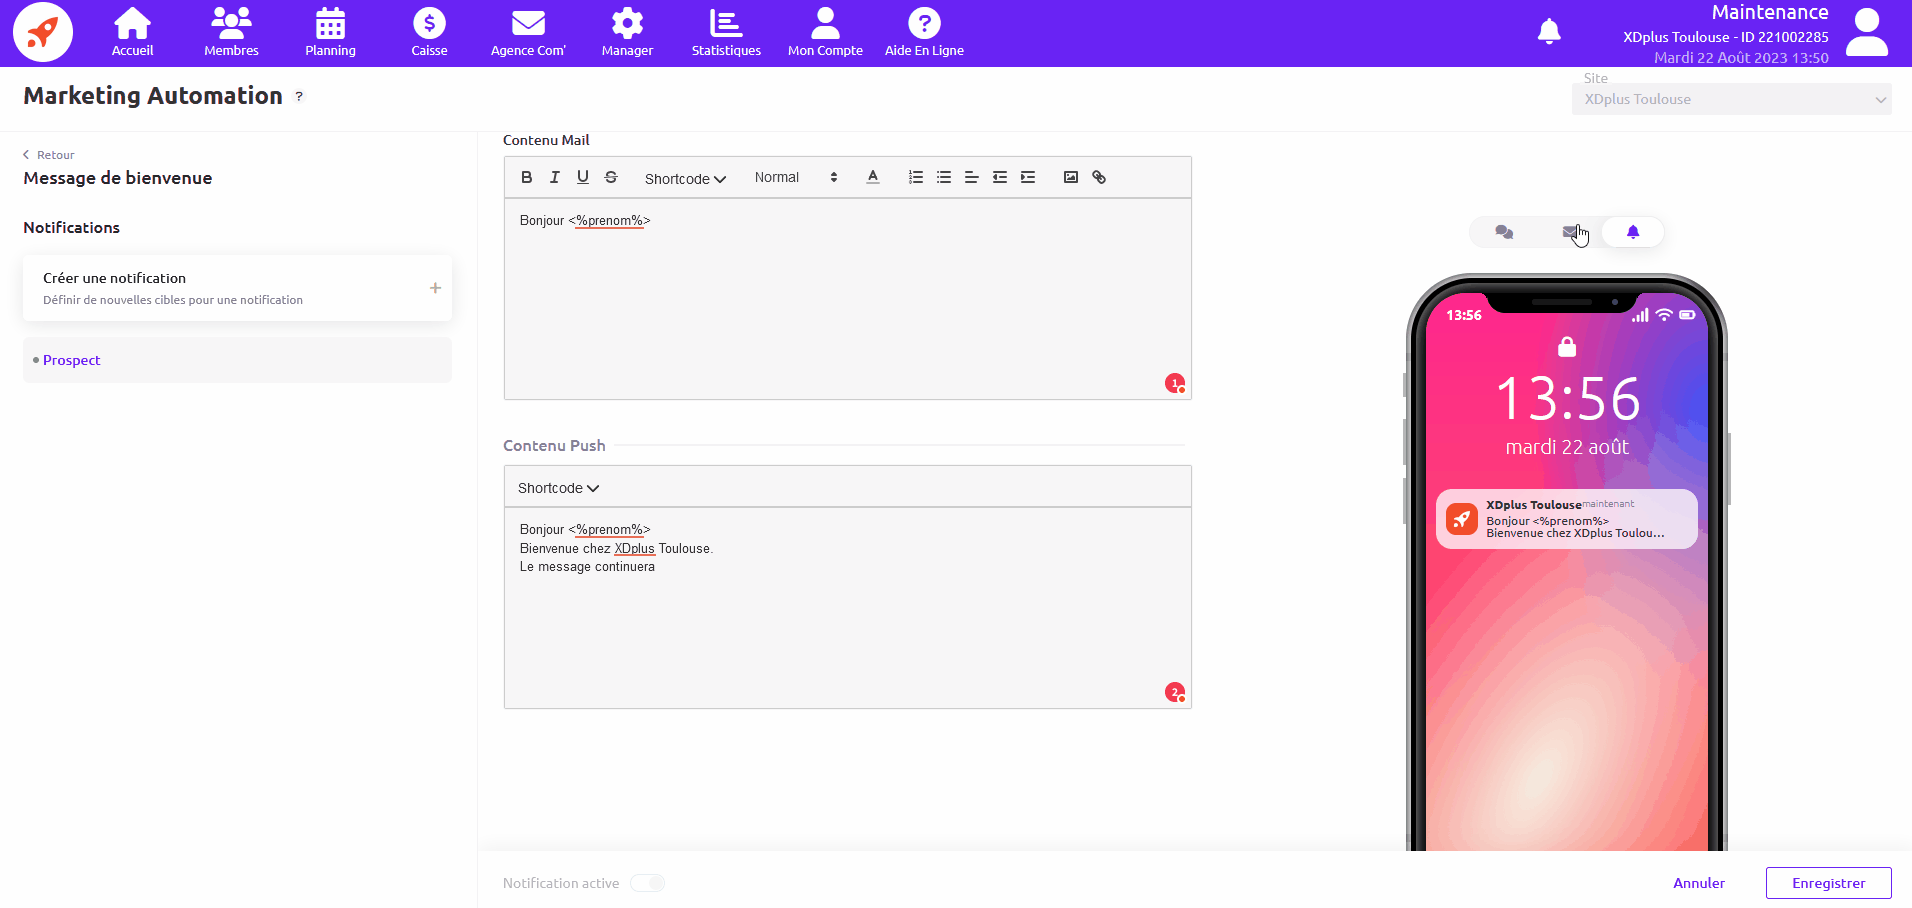The height and width of the screenshot is (908, 1912).
Task: Open the Site XDplus Toulouse dropdown
Action: pyautogui.click(x=1731, y=99)
